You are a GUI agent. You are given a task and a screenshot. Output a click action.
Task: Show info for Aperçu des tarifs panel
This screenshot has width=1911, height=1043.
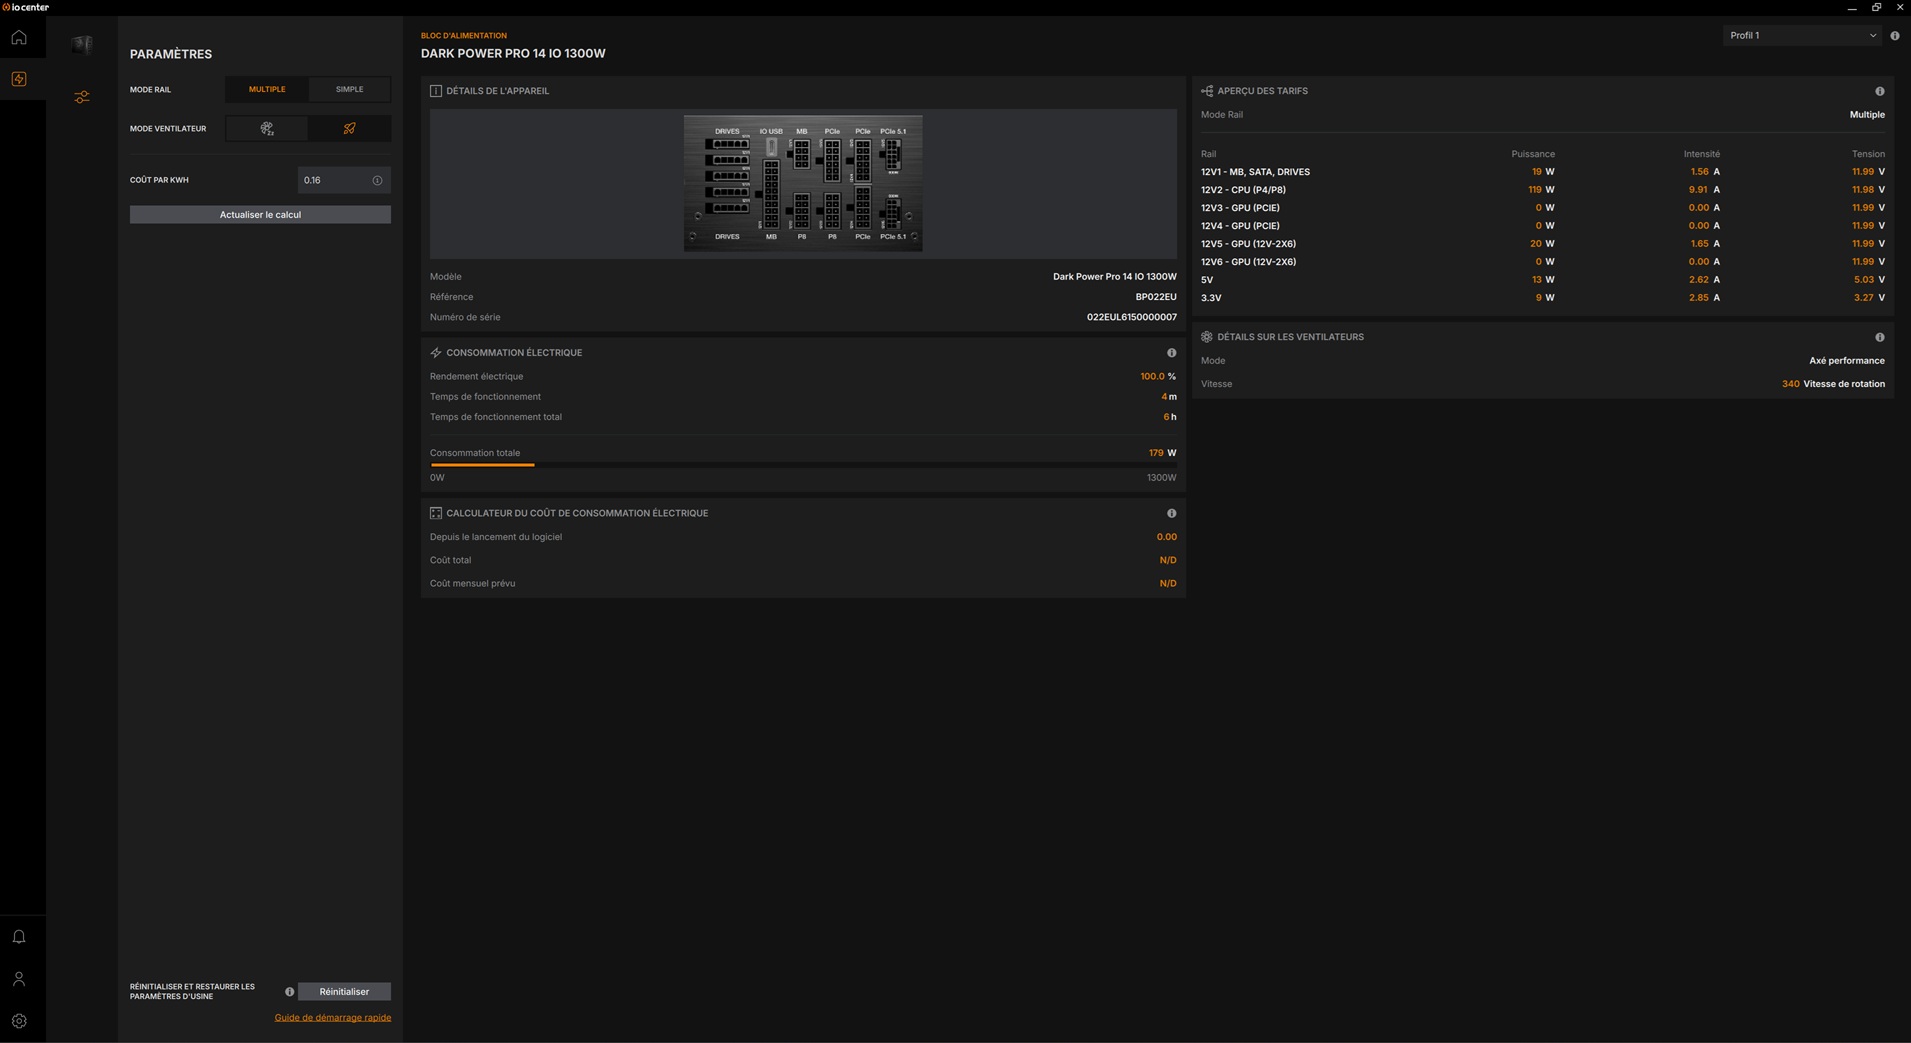click(x=1880, y=91)
